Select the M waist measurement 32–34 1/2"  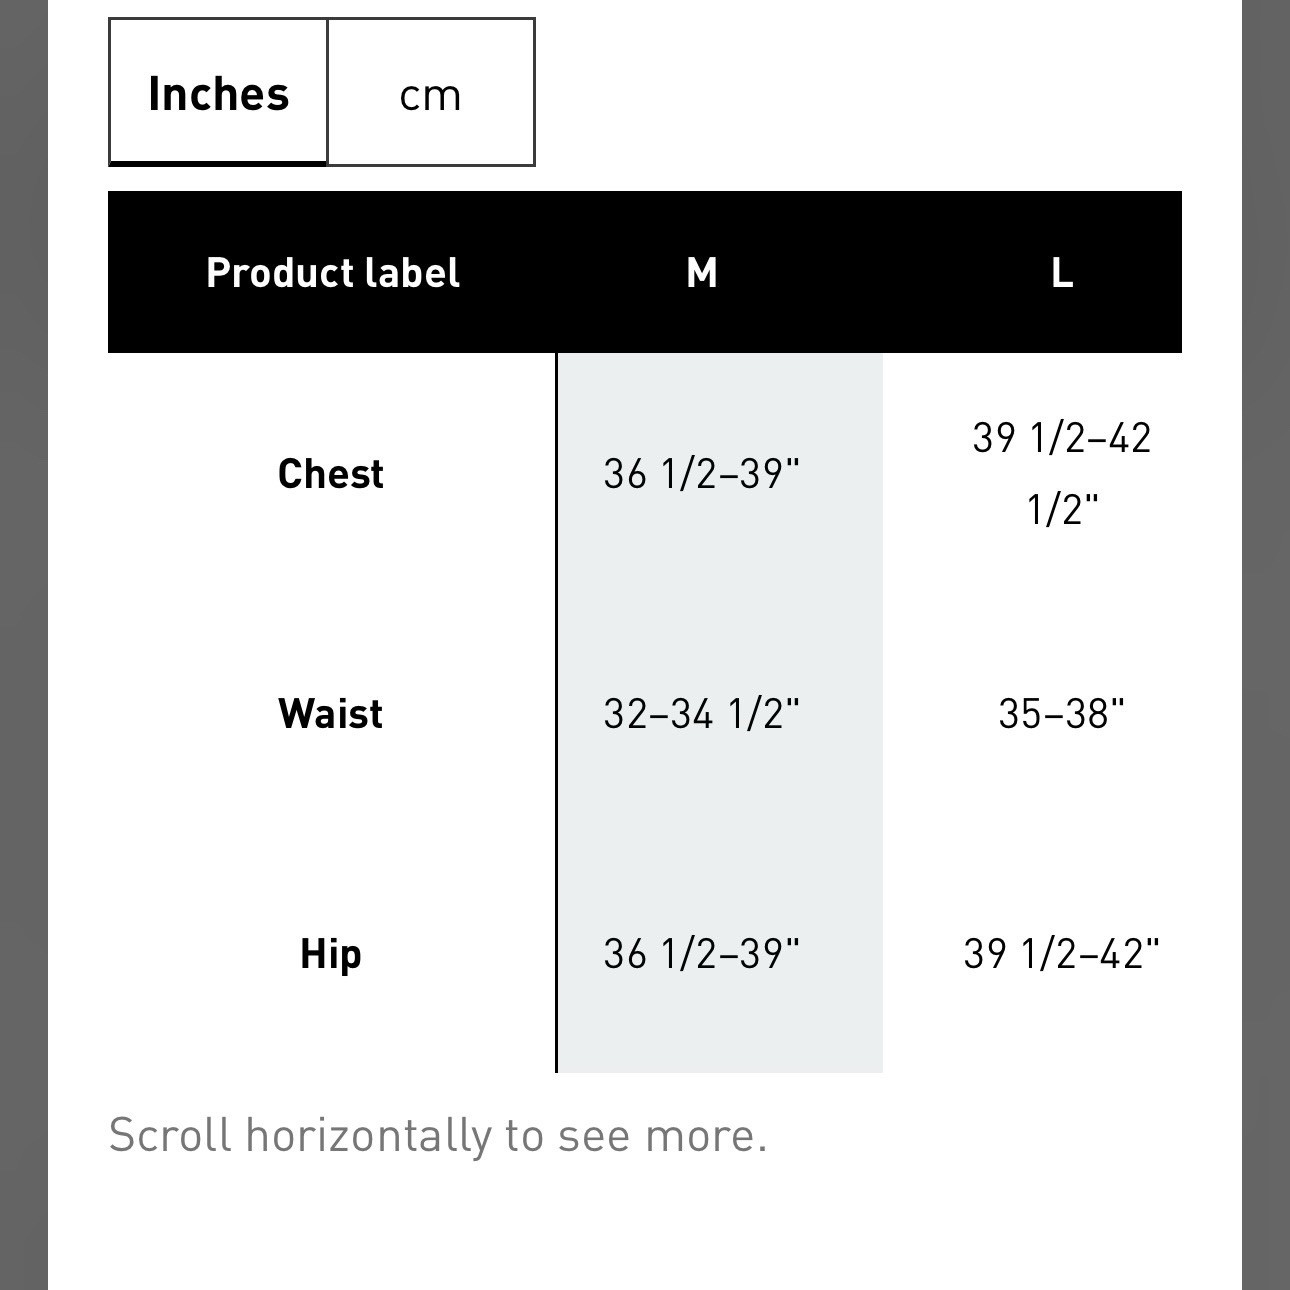click(702, 713)
